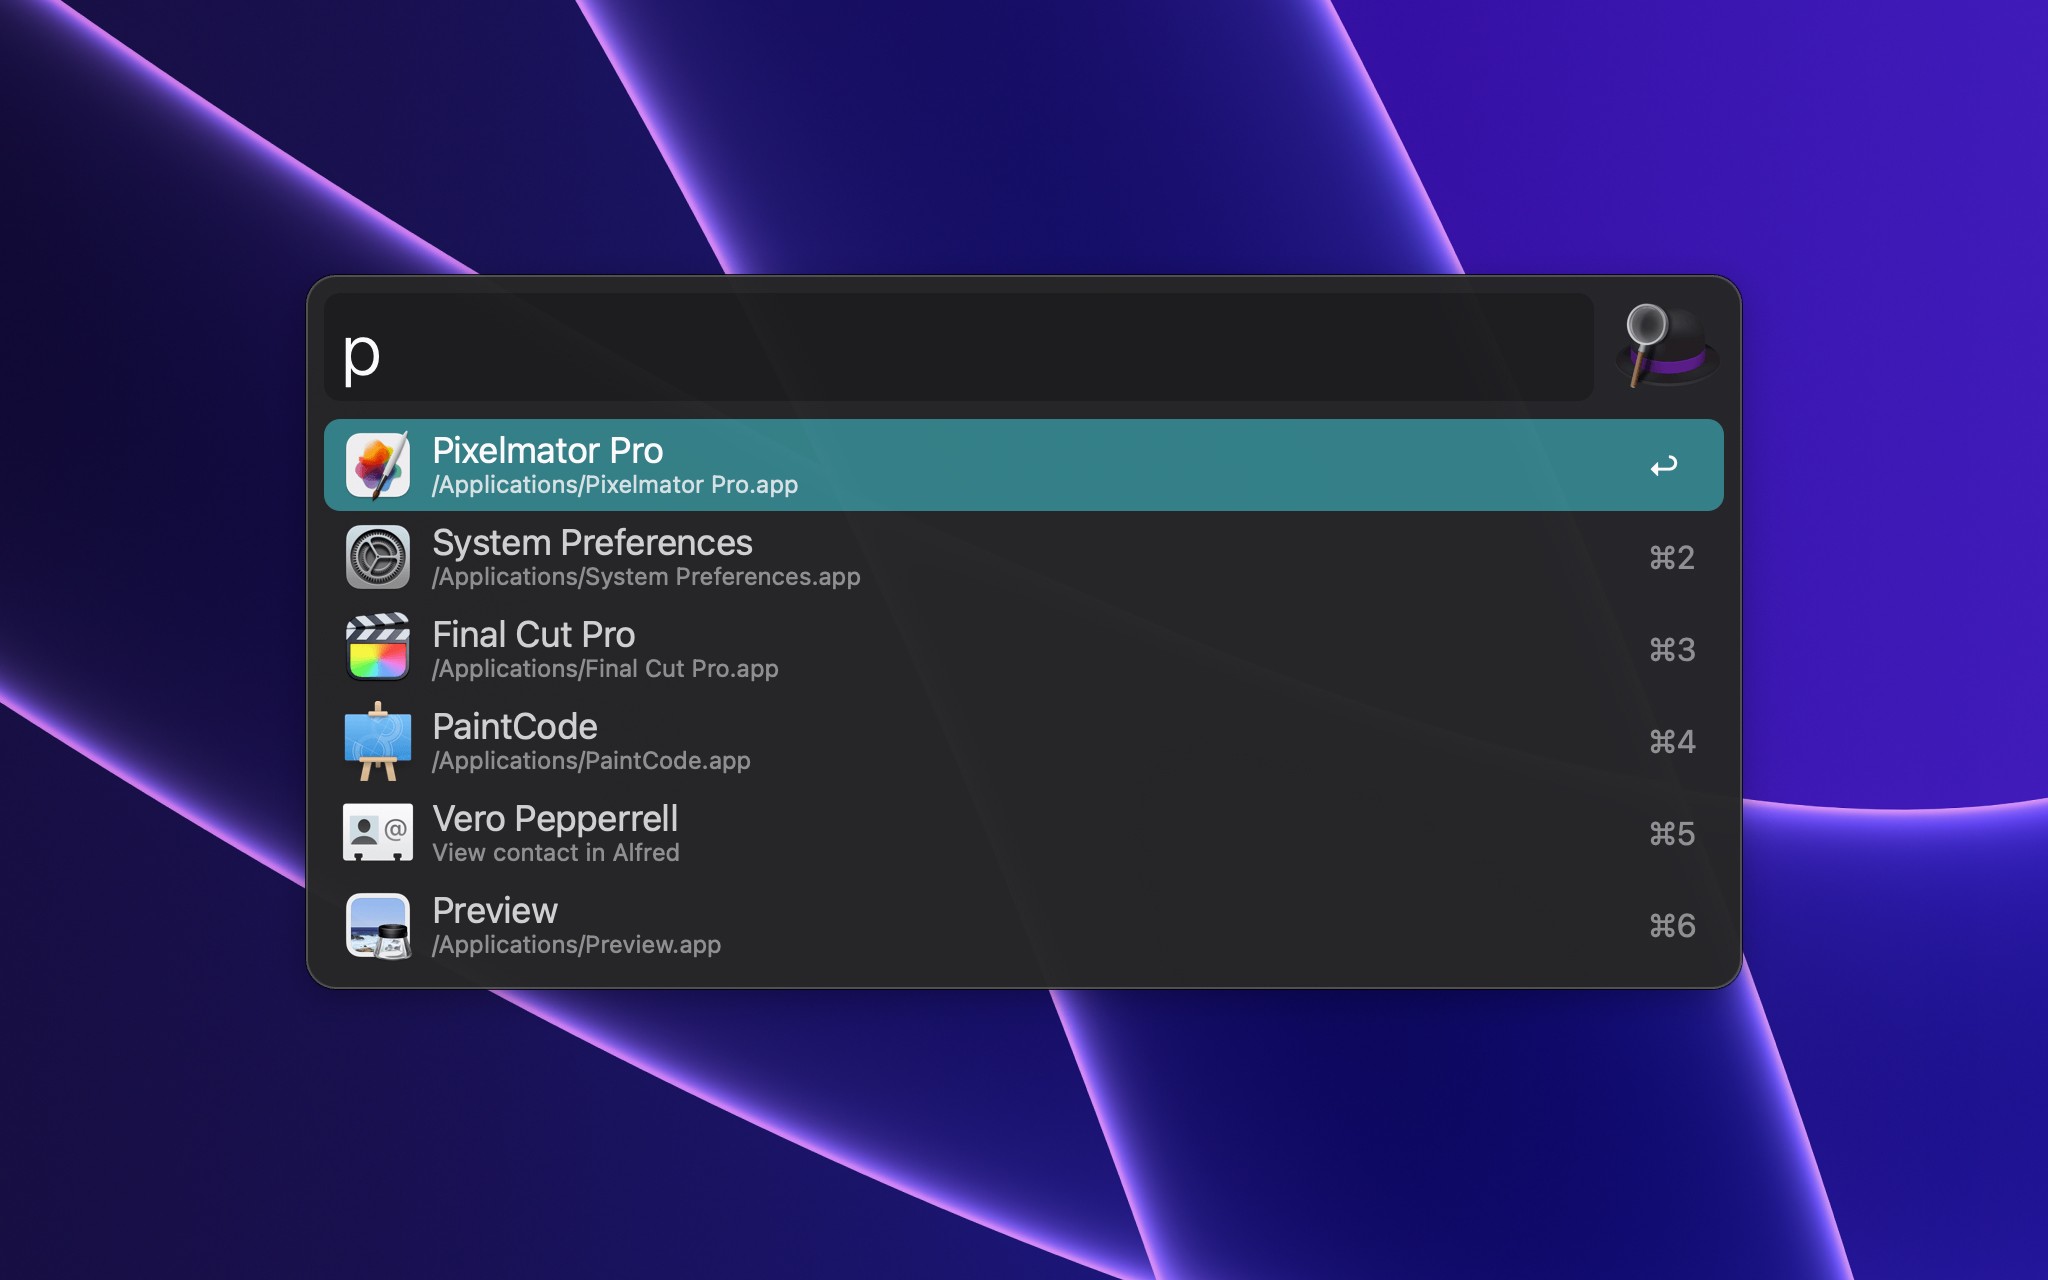Click the /Applications/System Preferences.app path
This screenshot has width=2048, height=1280.
click(646, 577)
